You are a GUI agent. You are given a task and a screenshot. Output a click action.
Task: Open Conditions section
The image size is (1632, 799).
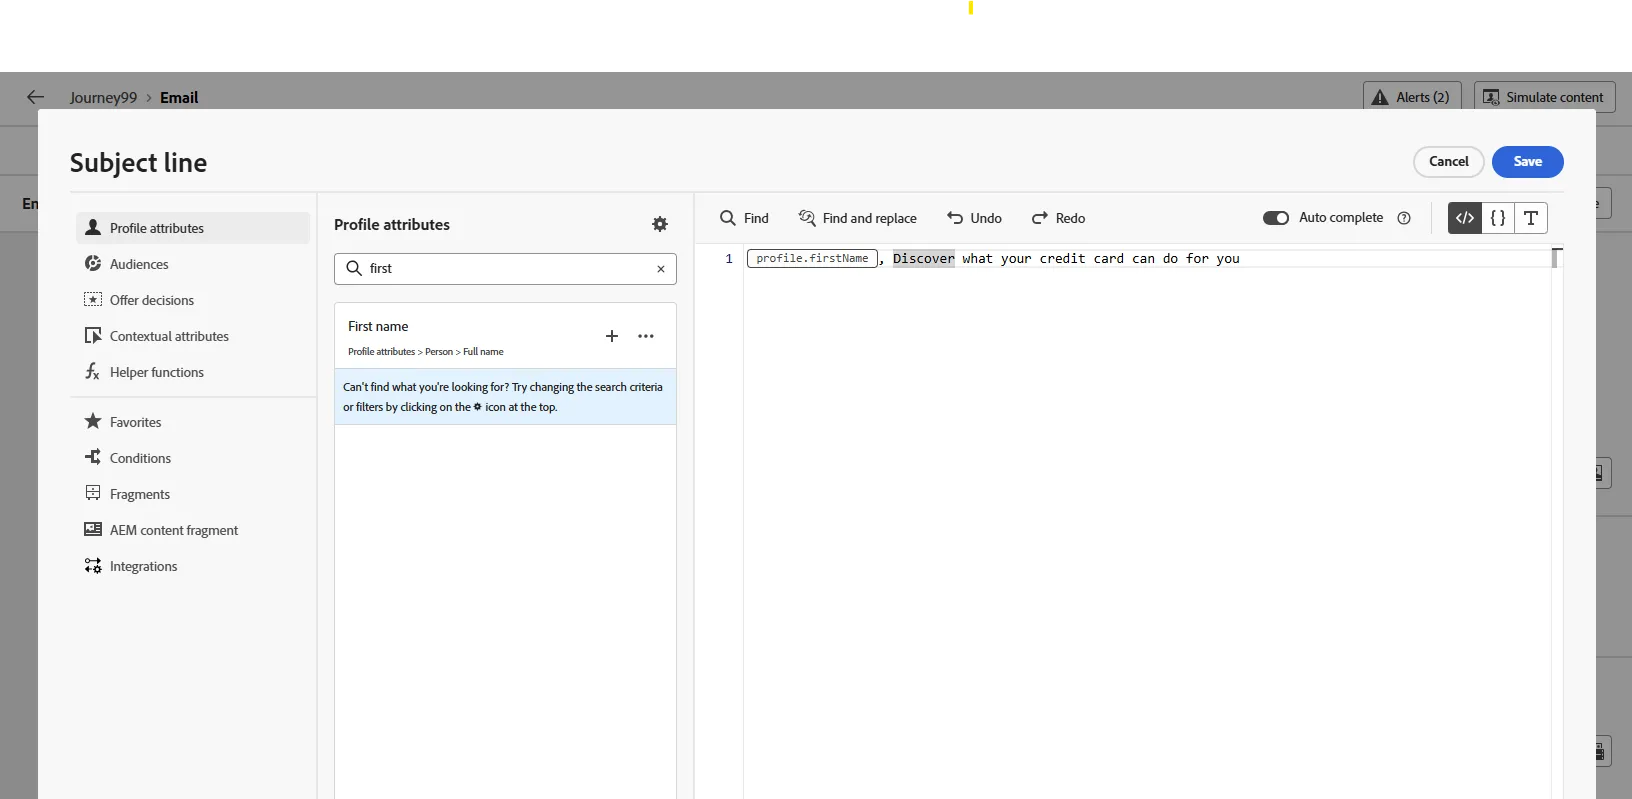pyautogui.click(x=193, y=458)
